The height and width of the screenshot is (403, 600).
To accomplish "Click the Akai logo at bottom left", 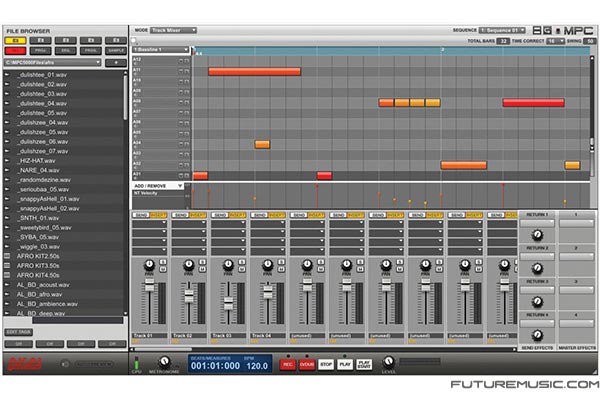I will (x=24, y=364).
